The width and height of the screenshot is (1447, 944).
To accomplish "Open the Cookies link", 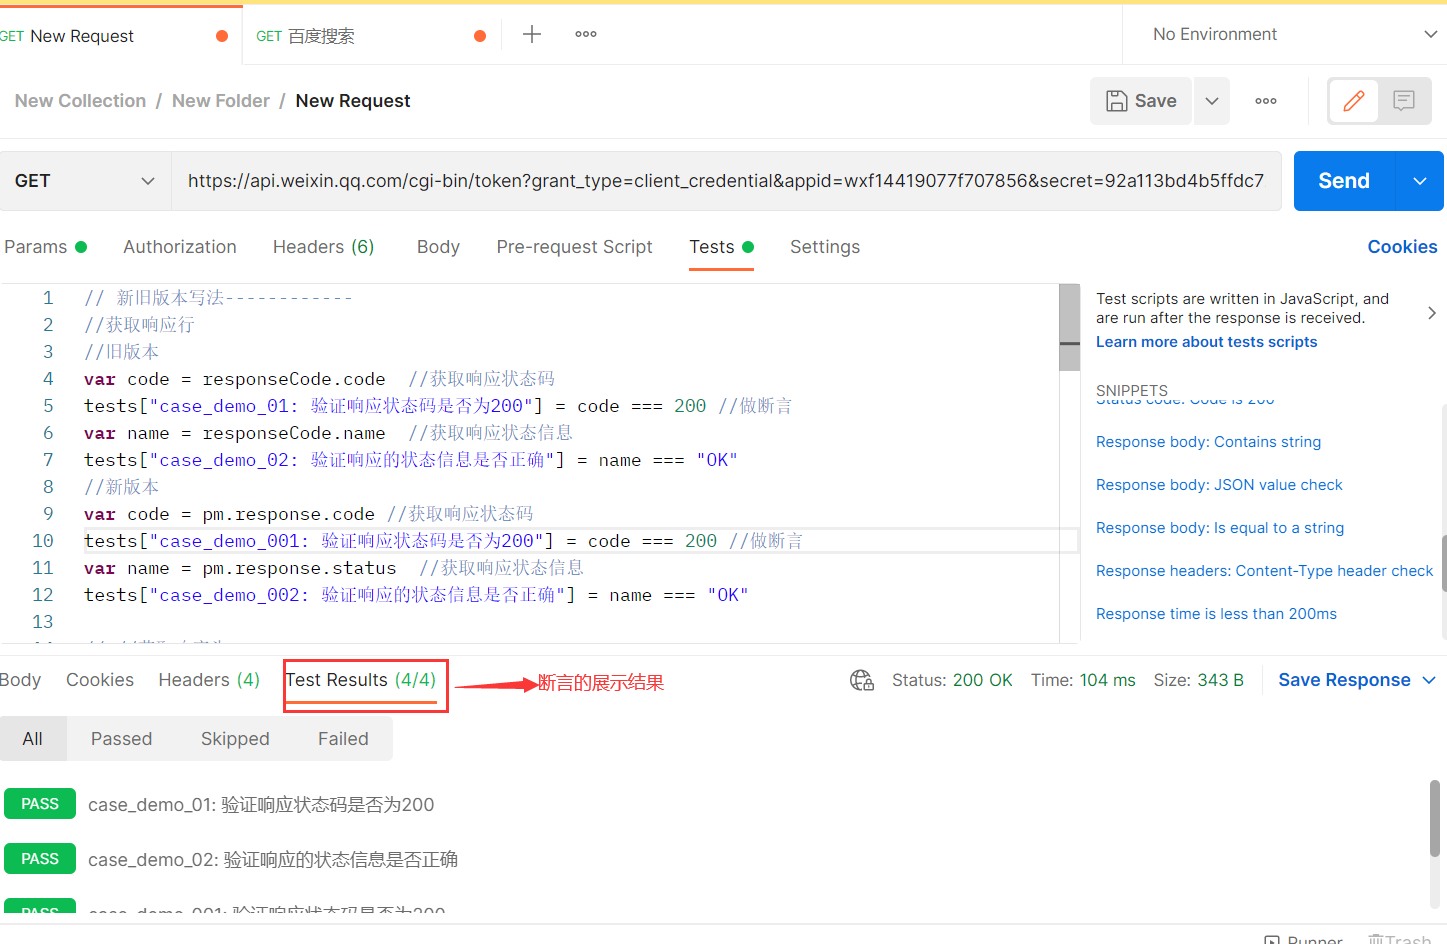I will [1402, 247].
